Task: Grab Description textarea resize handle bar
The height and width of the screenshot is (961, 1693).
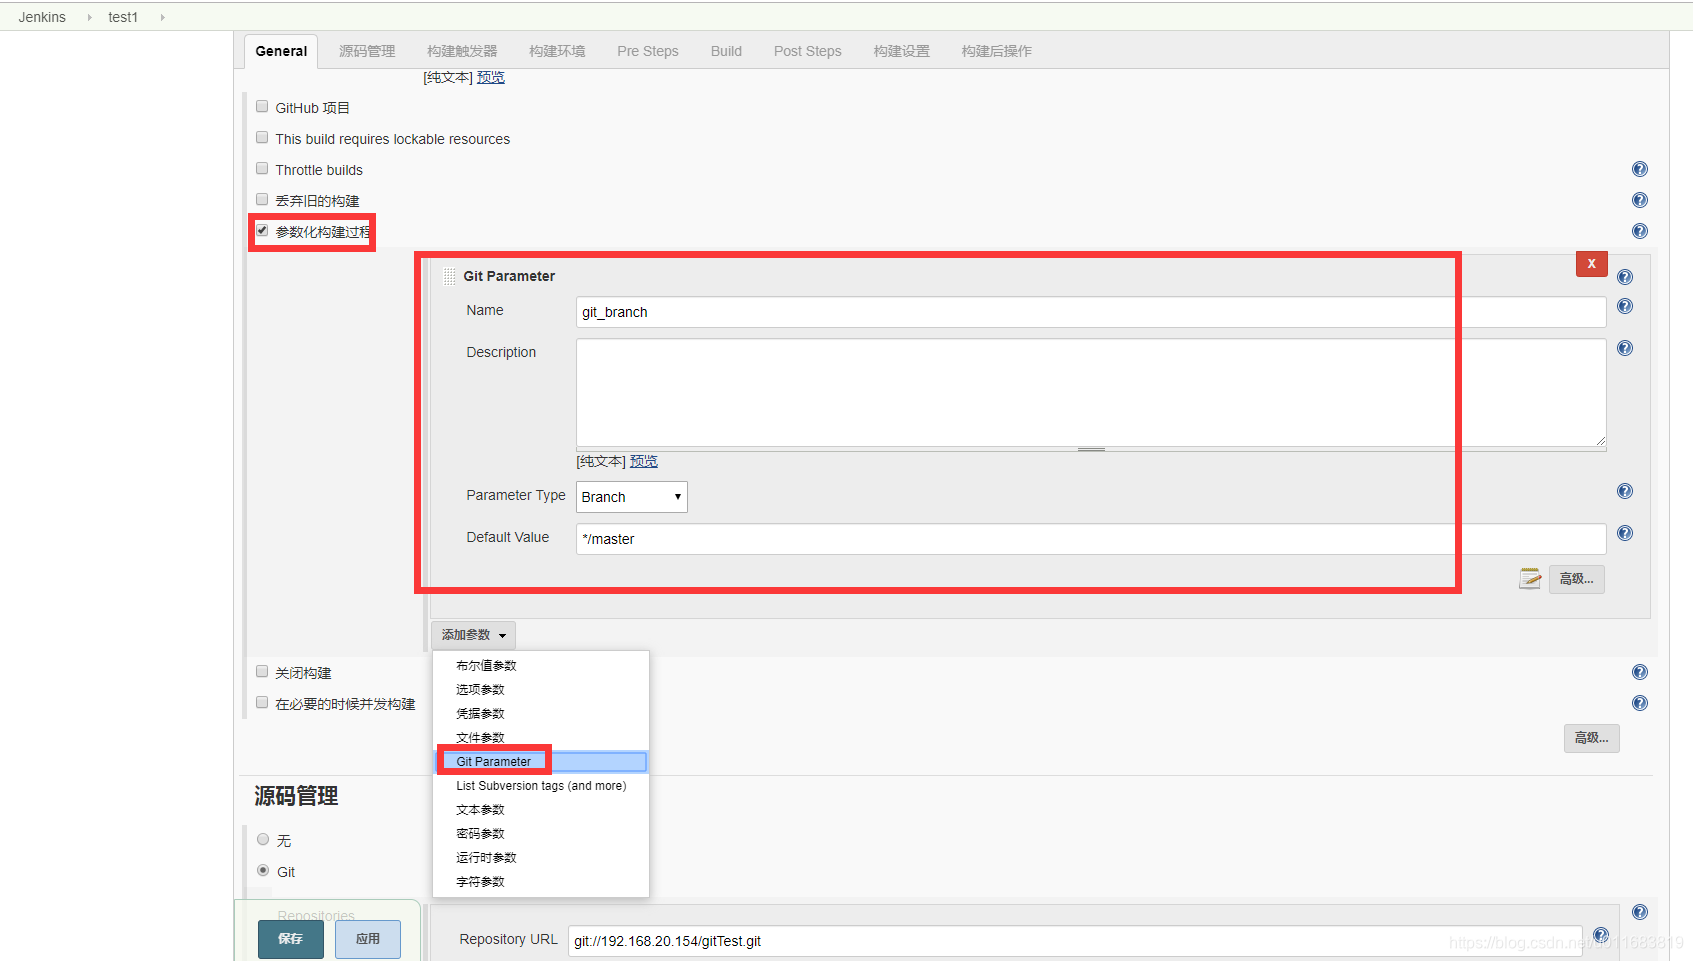Action: pos(1091,450)
